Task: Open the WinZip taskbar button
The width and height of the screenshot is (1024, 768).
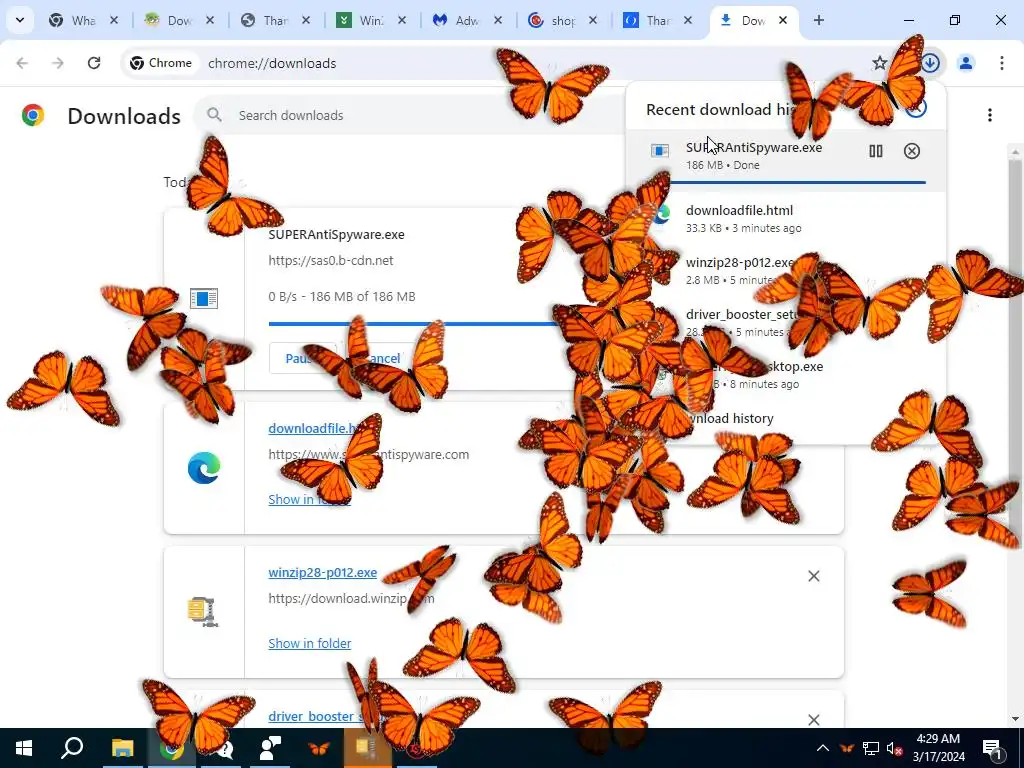Action: [368, 748]
